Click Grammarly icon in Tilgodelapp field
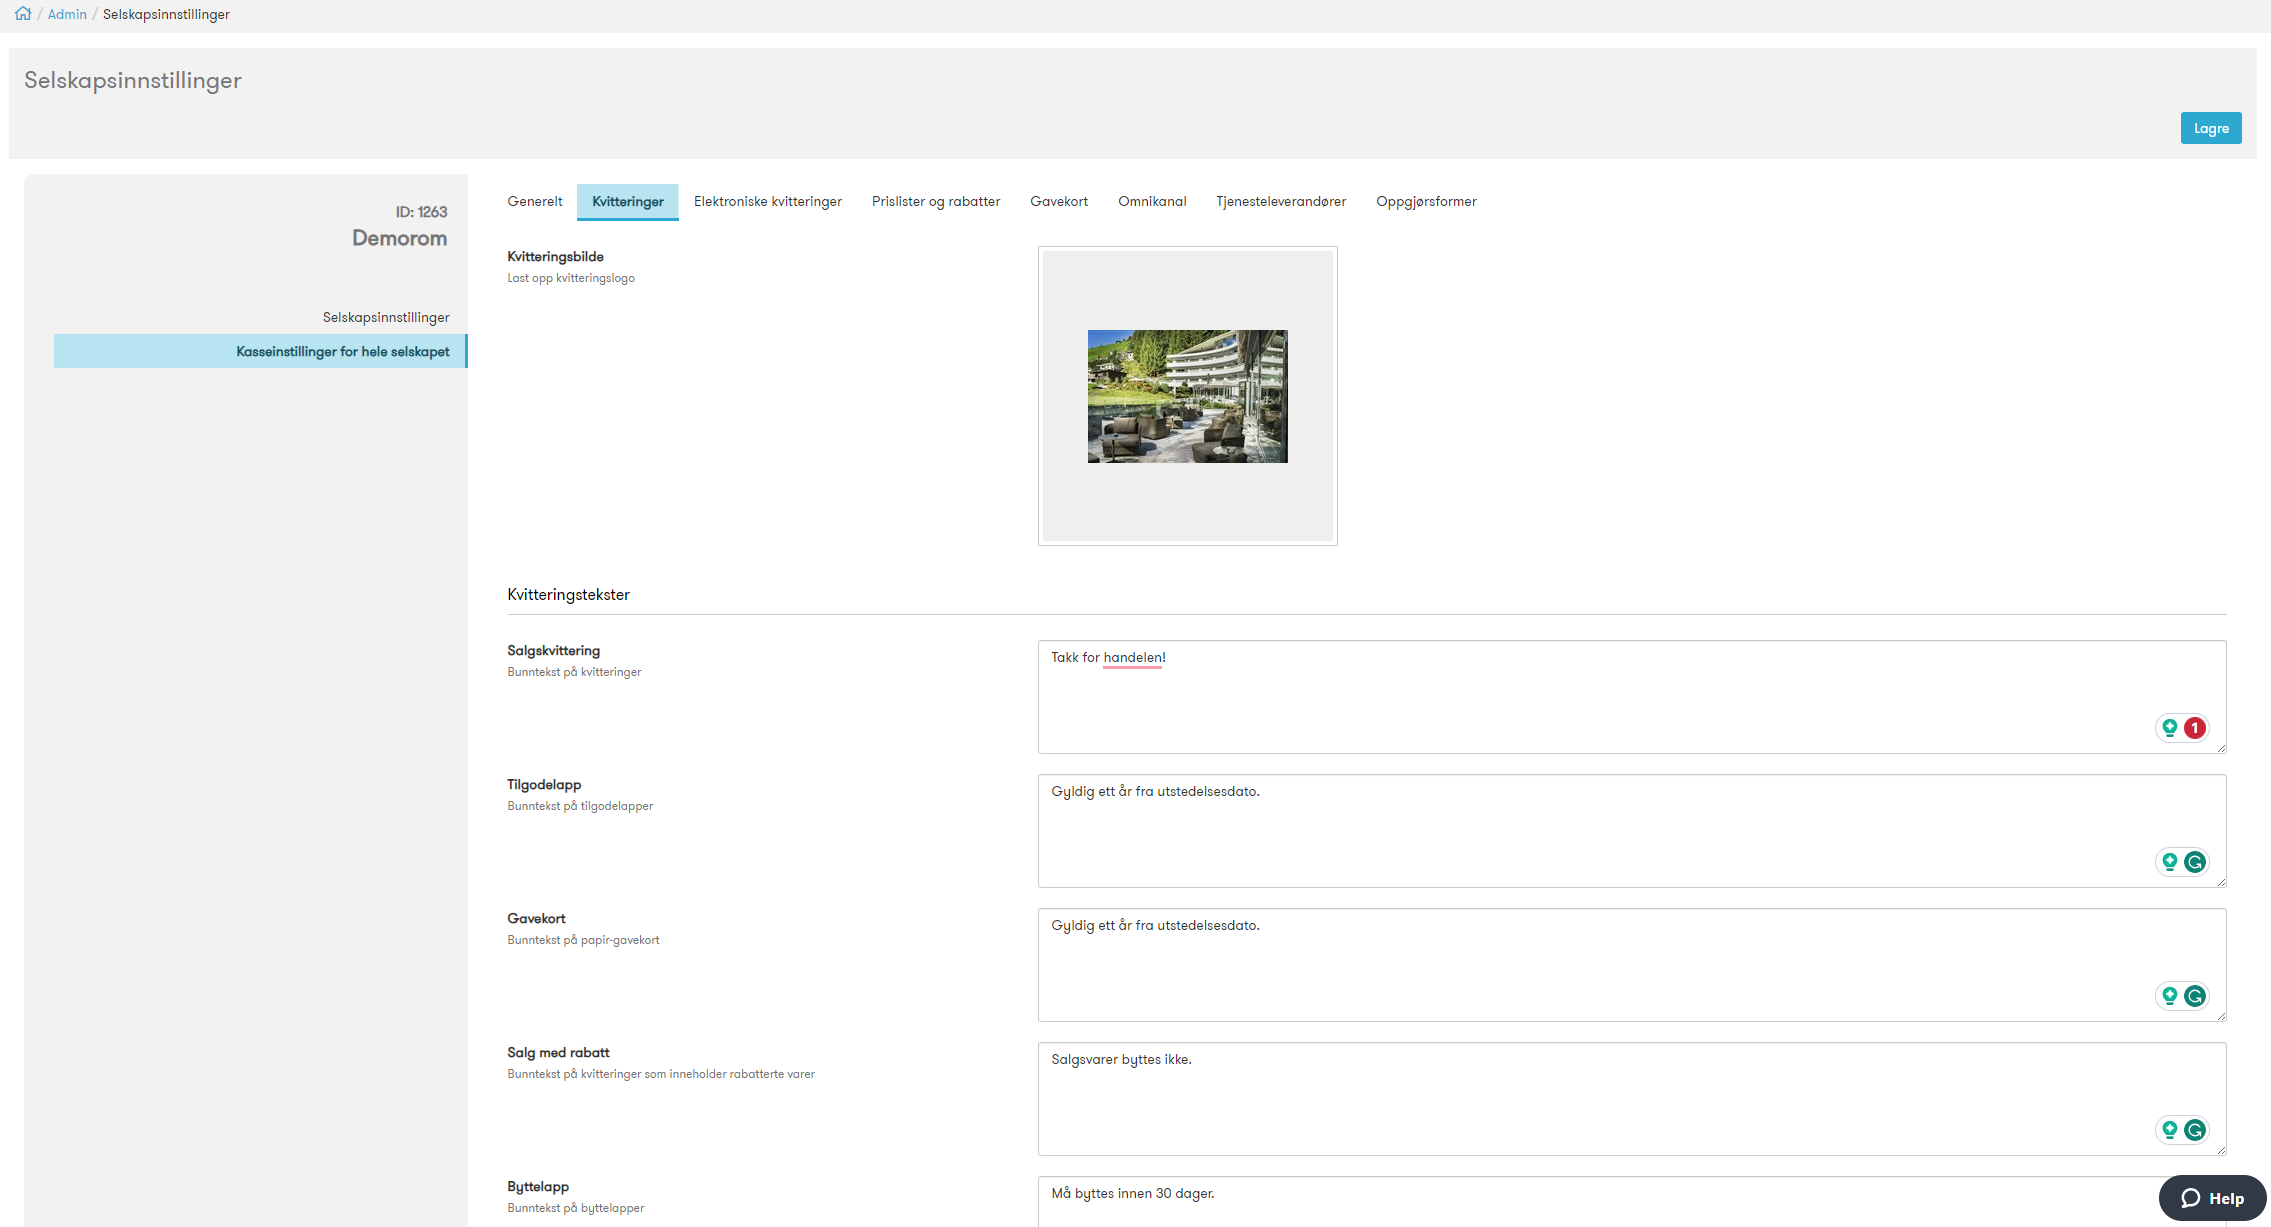Screen dimensions: 2271x1227 tap(2194, 862)
